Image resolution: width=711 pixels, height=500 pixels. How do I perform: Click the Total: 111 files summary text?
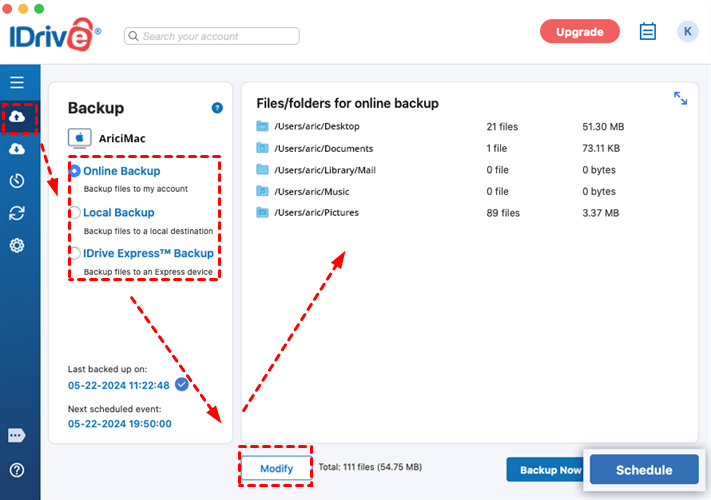(x=370, y=467)
